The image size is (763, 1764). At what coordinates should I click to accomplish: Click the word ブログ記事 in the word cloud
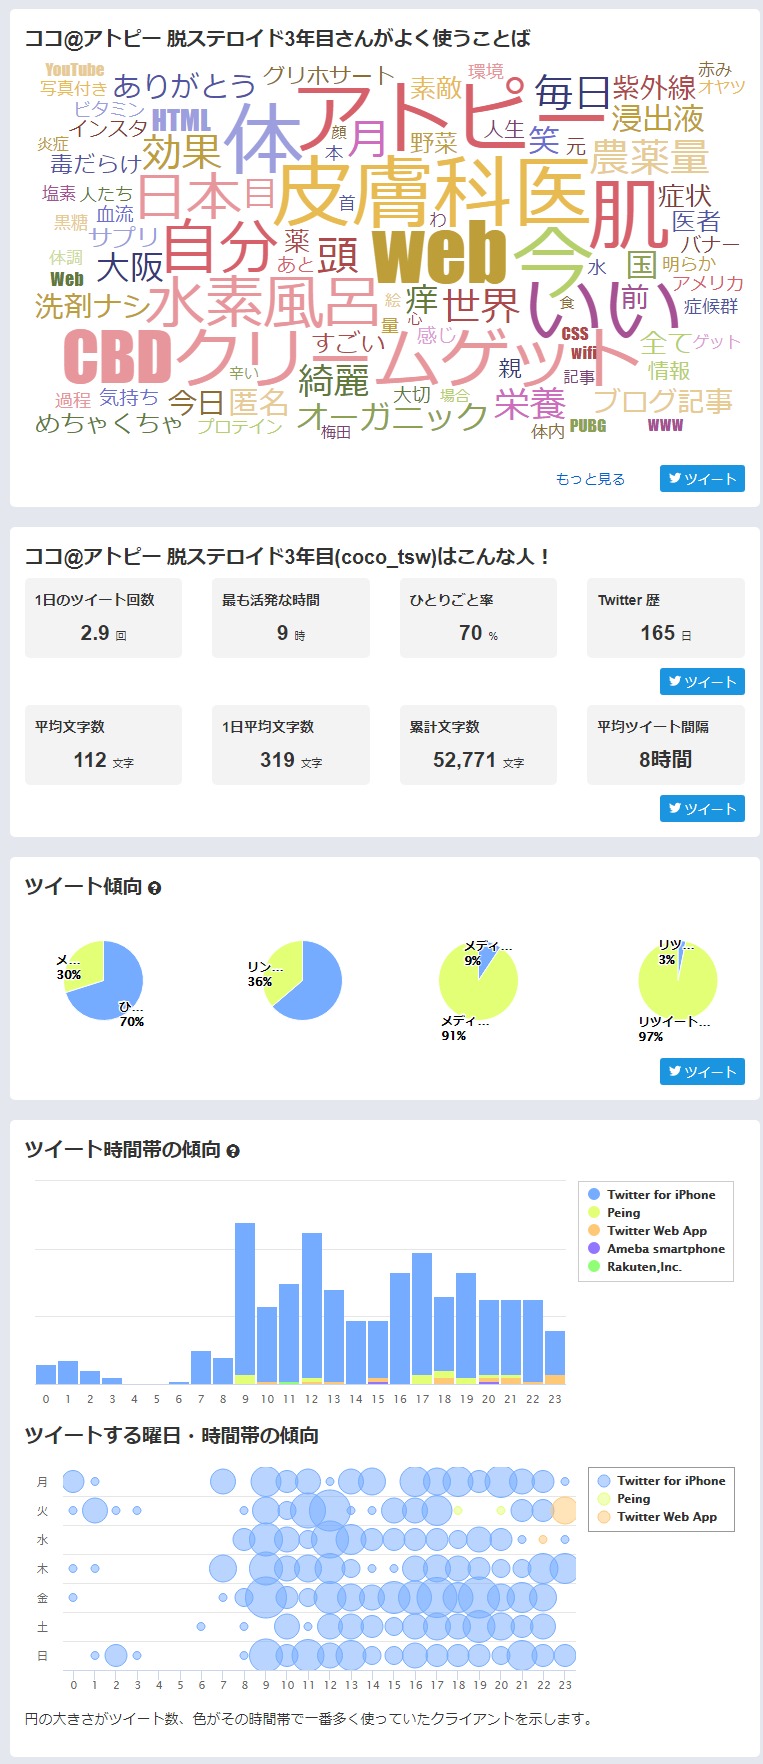point(662,401)
